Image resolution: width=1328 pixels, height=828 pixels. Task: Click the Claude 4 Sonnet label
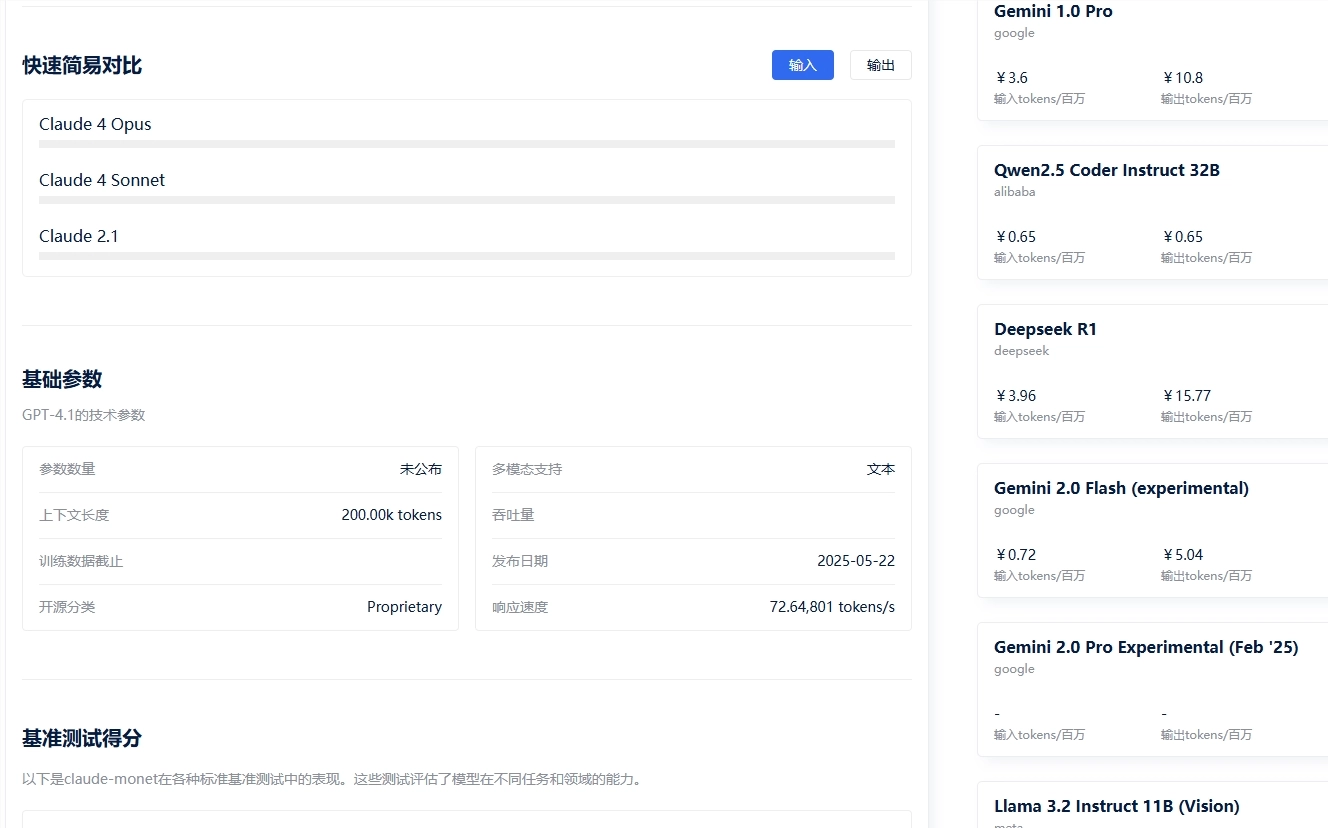click(x=102, y=180)
